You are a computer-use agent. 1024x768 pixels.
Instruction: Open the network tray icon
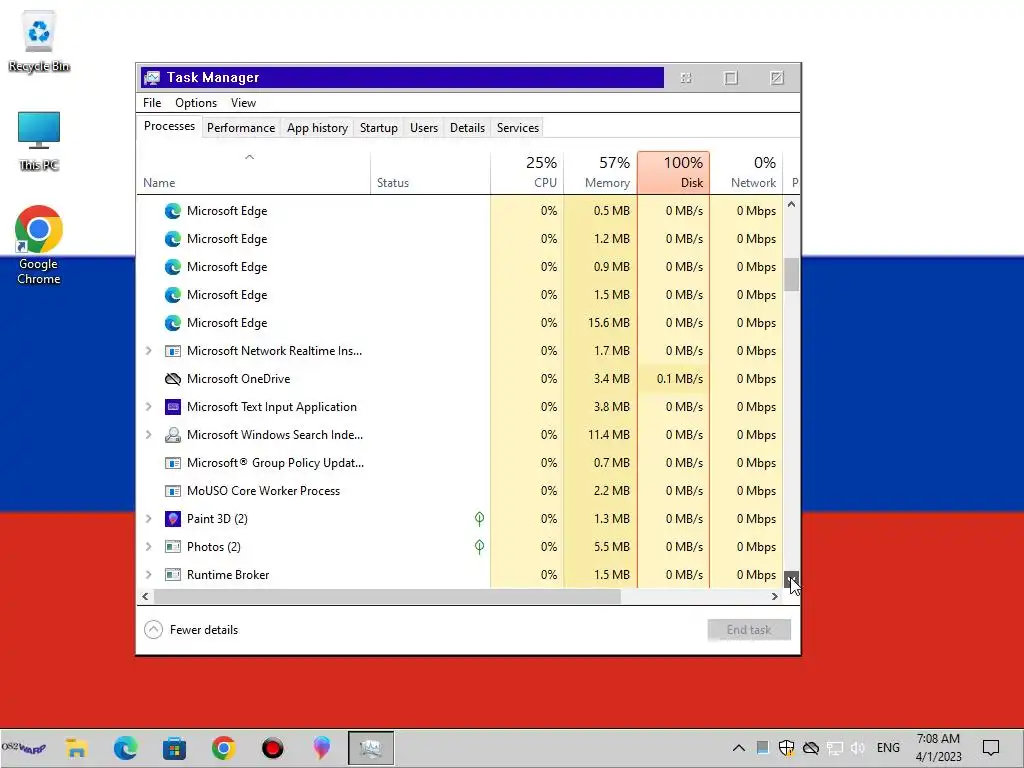pos(835,748)
